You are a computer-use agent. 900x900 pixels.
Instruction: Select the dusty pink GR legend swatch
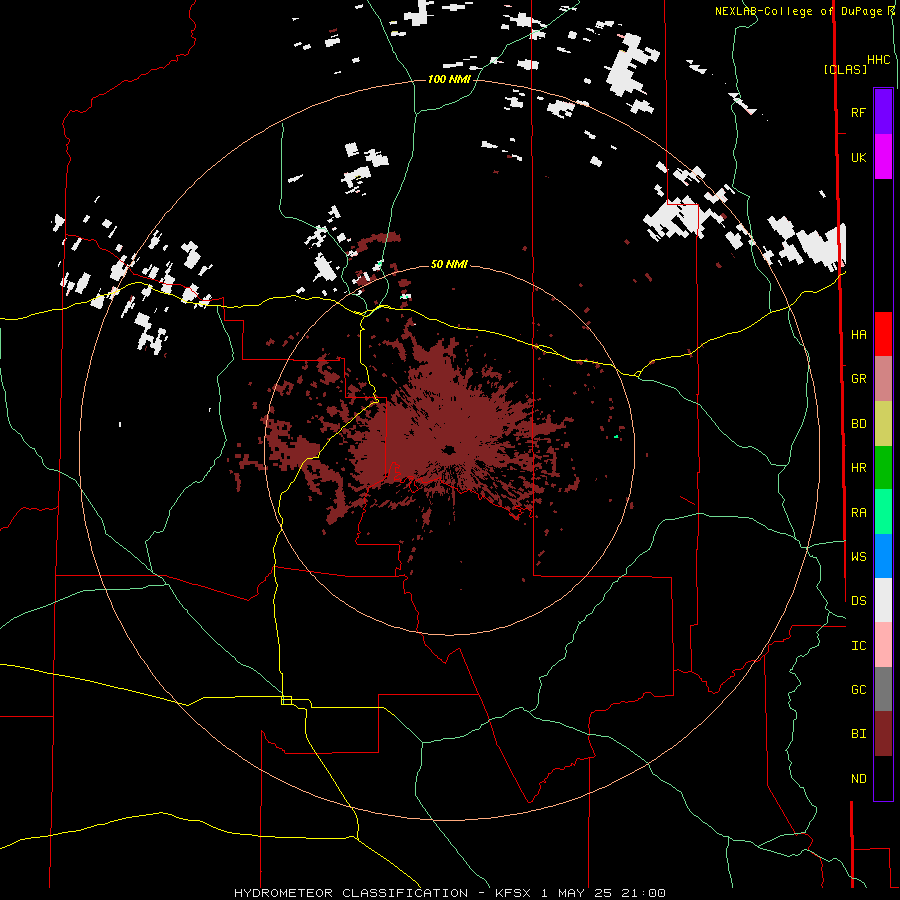pyautogui.click(x=883, y=379)
